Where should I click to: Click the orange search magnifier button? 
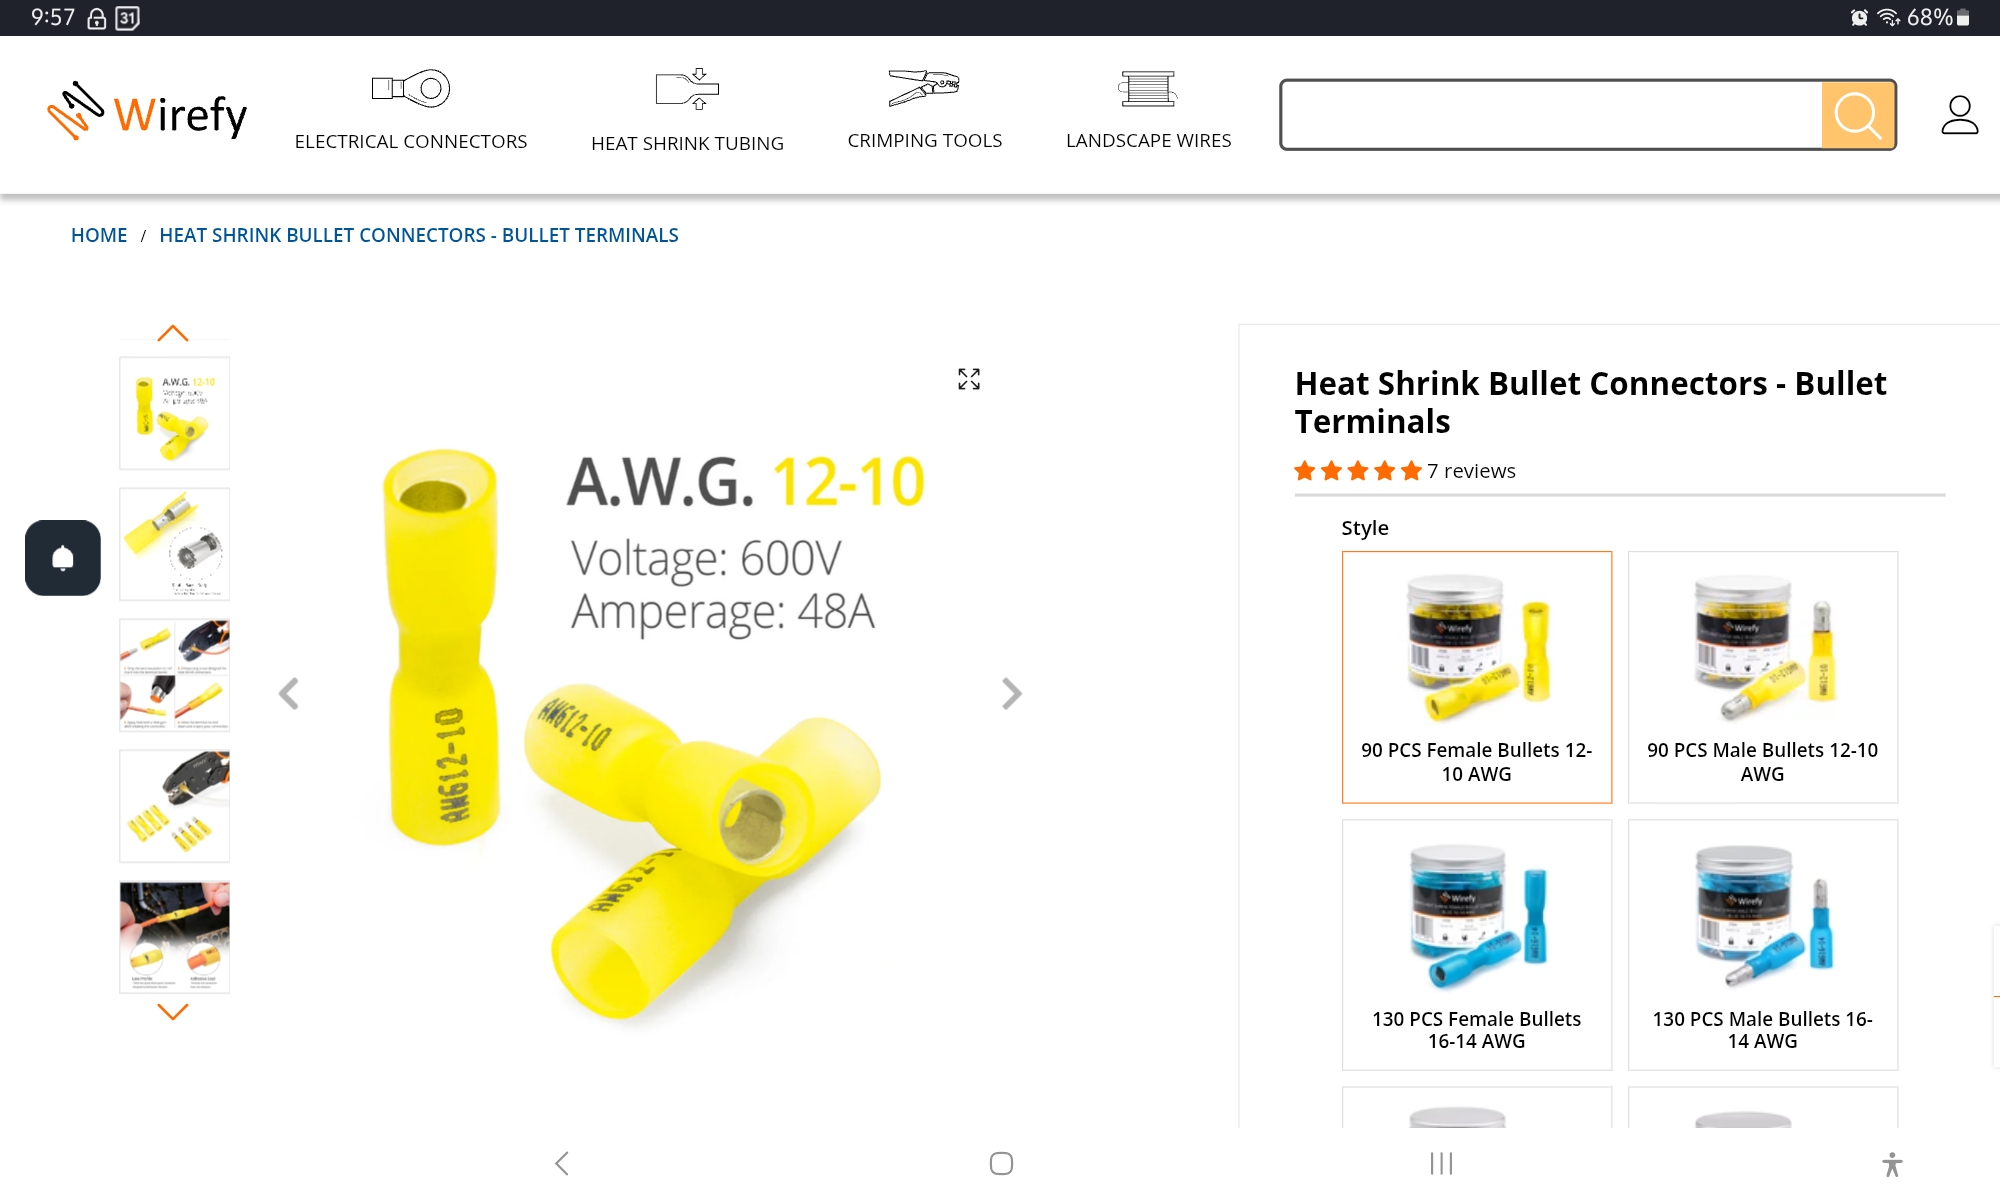point(1858,115)
